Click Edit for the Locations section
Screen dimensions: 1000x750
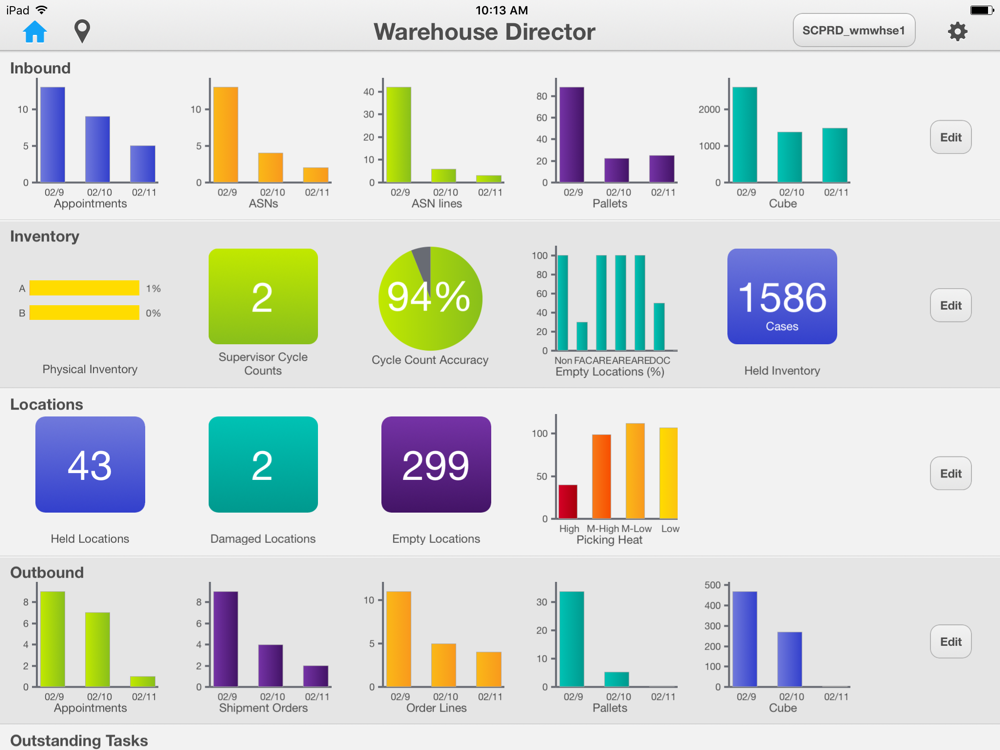[950, 473]
